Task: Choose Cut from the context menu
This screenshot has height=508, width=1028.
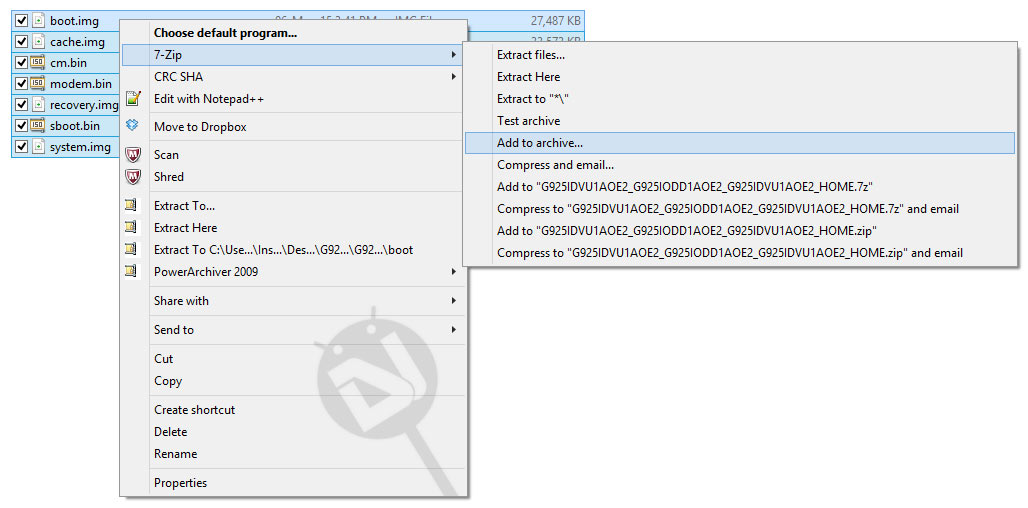Action: coord(163,359)
